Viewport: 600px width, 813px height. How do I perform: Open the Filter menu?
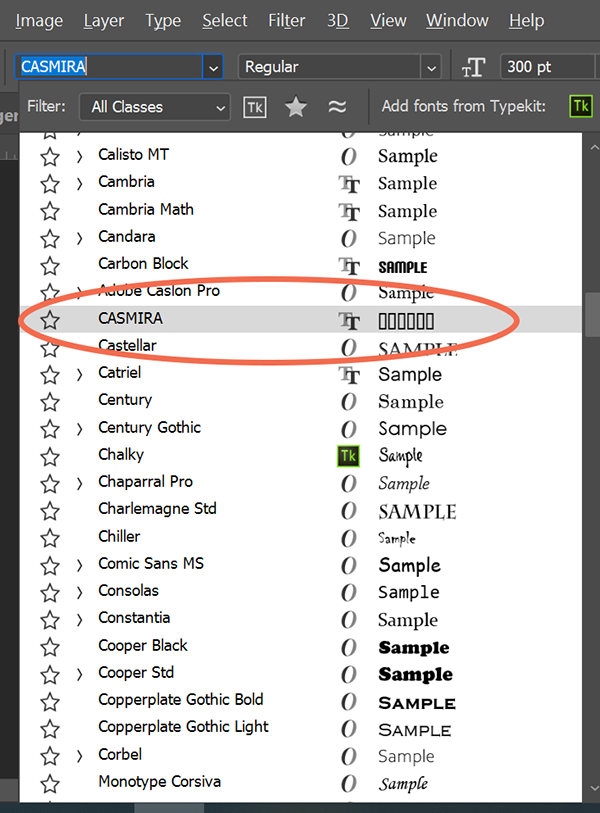pyautogui.click(x=286, y=21)
